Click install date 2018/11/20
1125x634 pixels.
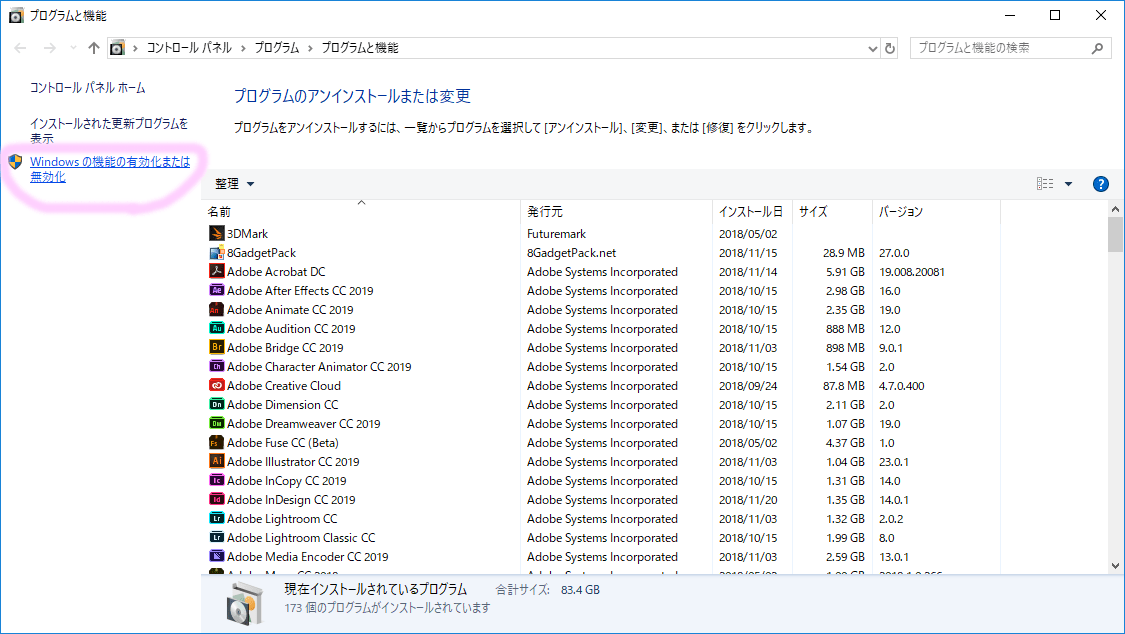[748, 500]
